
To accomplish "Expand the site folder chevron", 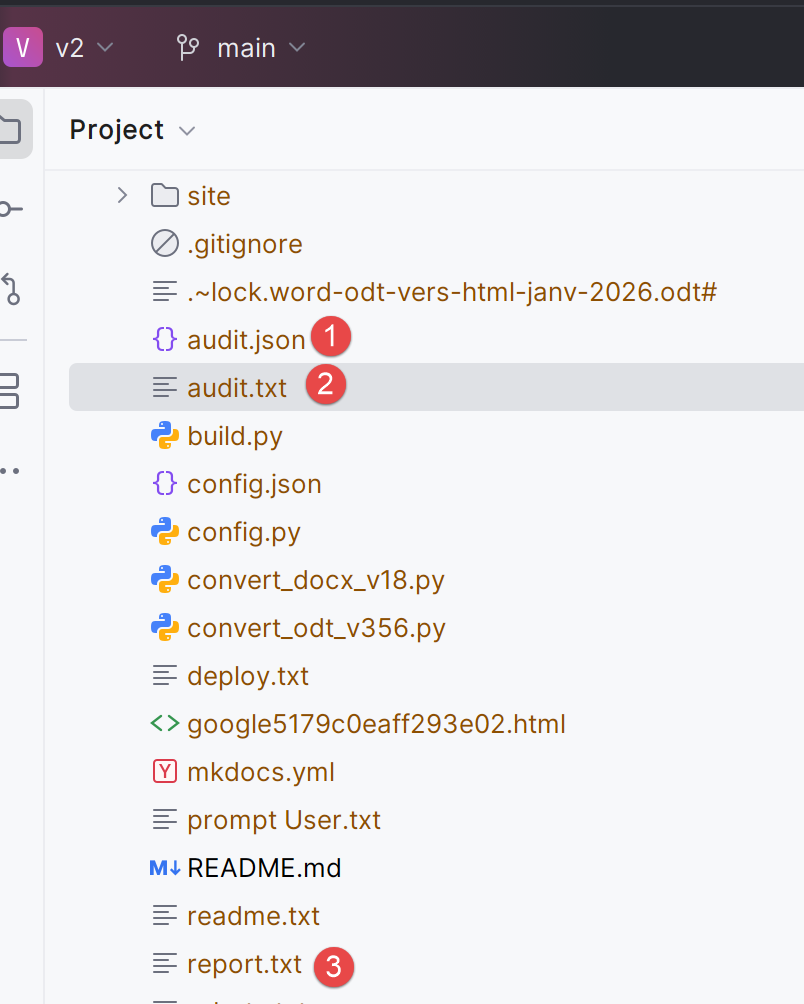I will pyautogui.click(x=122, y=195).
